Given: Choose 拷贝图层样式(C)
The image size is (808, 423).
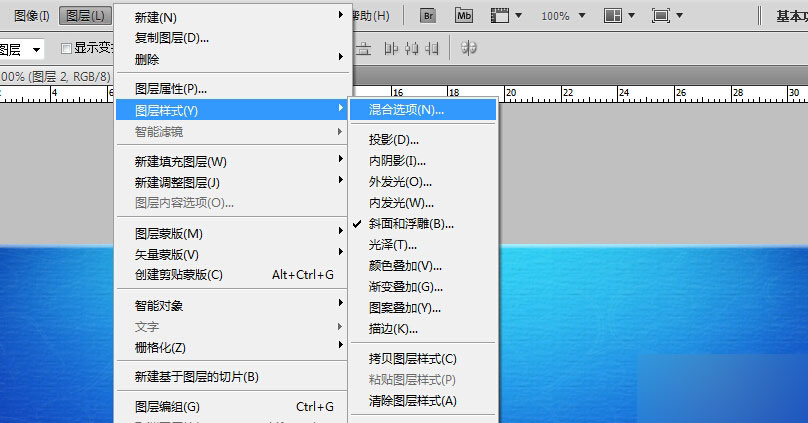Looking at the screenshot, I should [x=423, y=359].
